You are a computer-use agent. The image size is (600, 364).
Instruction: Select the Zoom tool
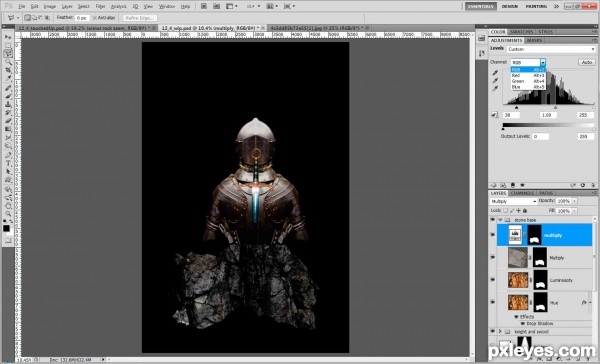(x=8, y=213)
